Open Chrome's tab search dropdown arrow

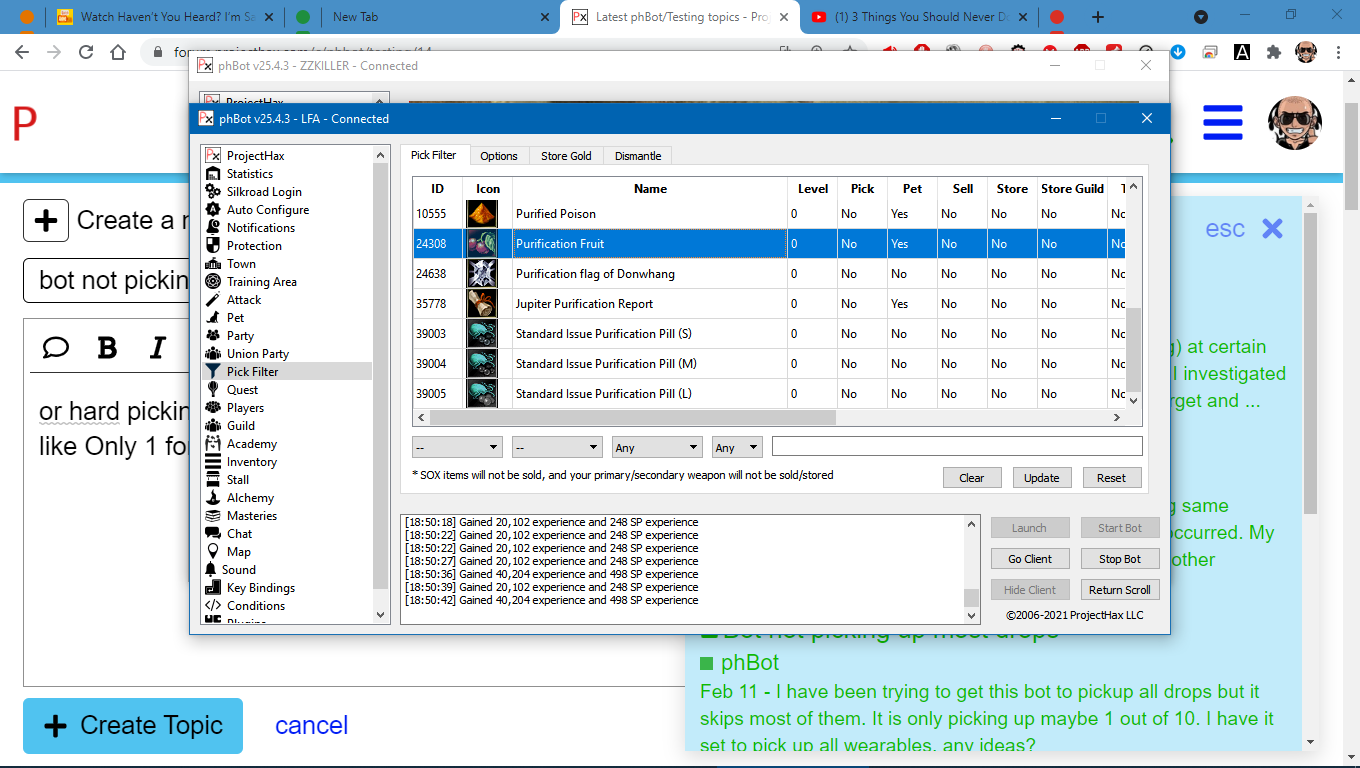click(x=1201, y=17)
